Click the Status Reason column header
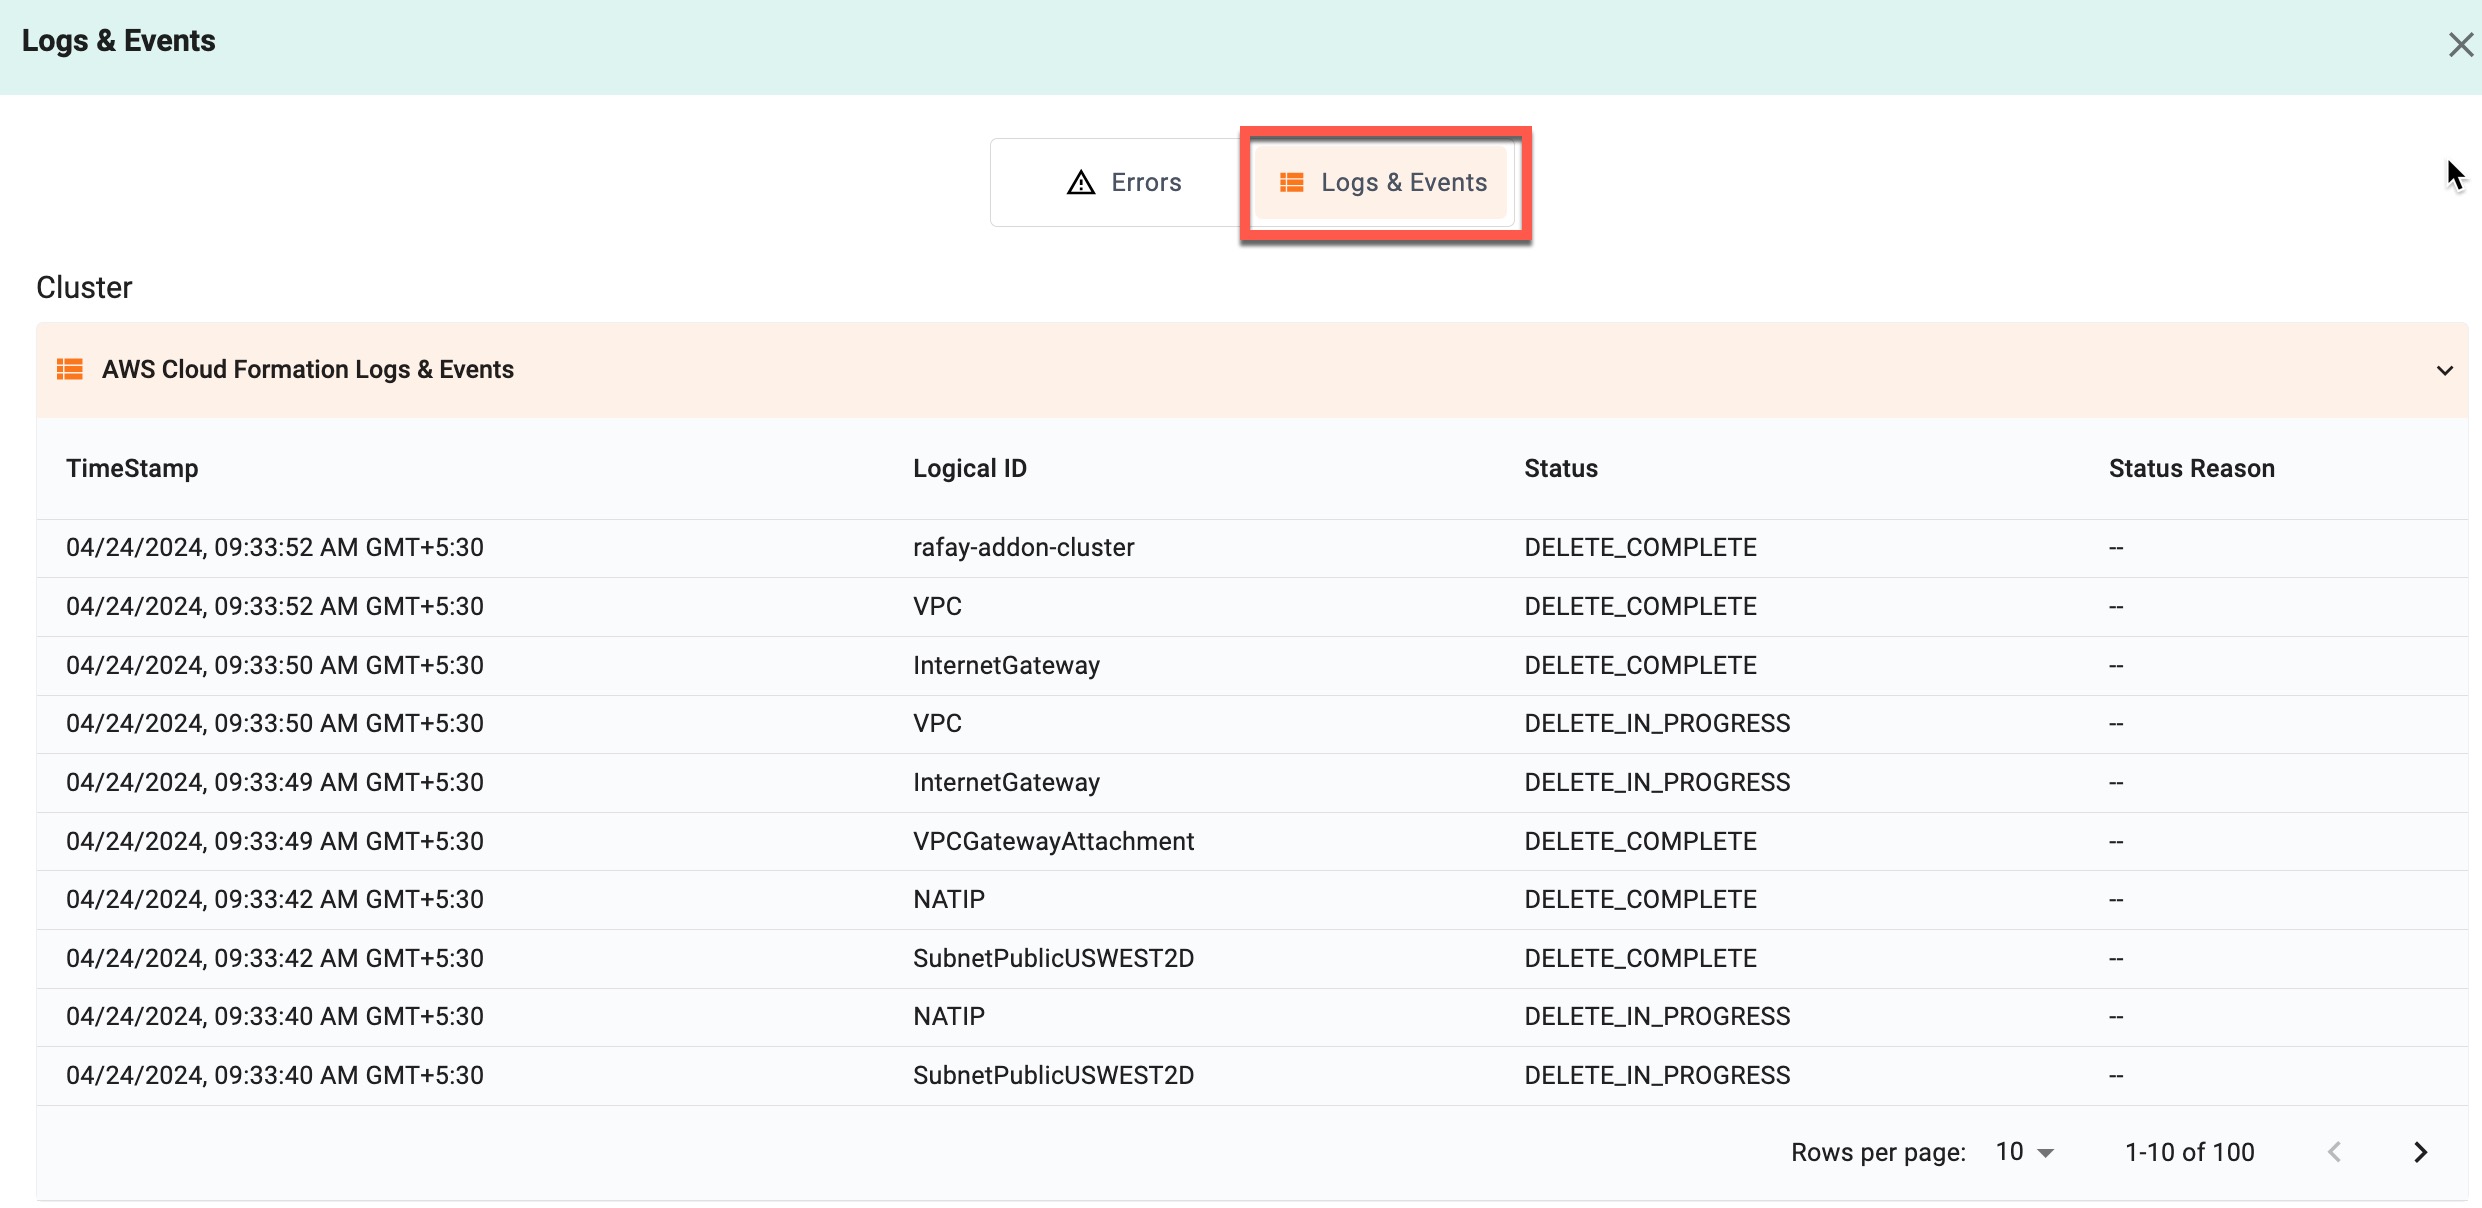 click(x=2192, y=468)
